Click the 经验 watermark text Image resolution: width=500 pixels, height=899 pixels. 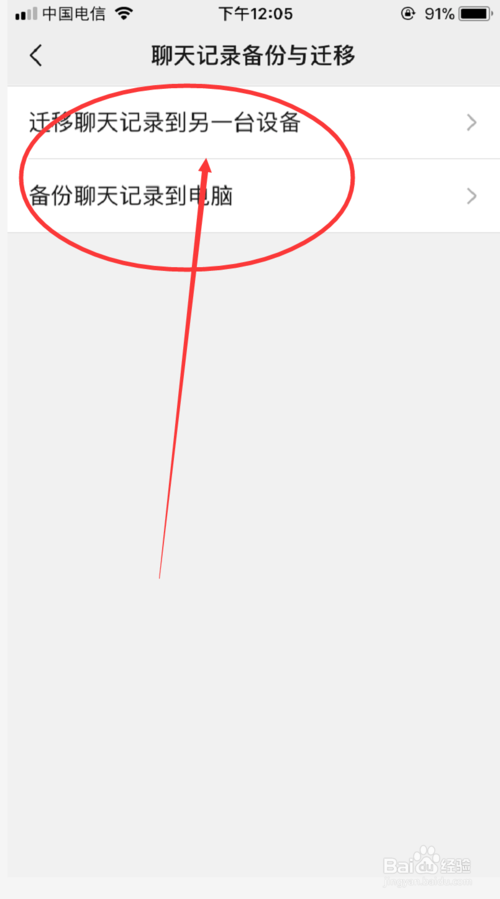click(456, 863)
